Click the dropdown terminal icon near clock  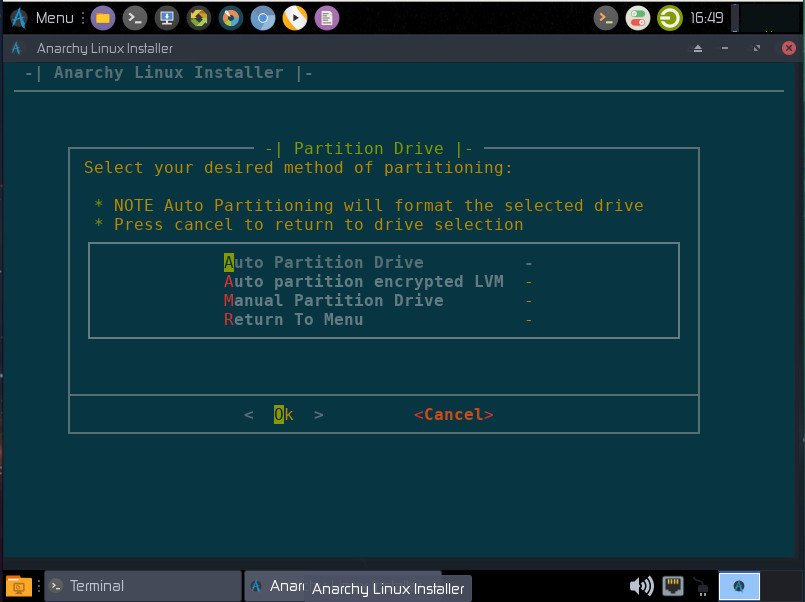pos(606,18)
